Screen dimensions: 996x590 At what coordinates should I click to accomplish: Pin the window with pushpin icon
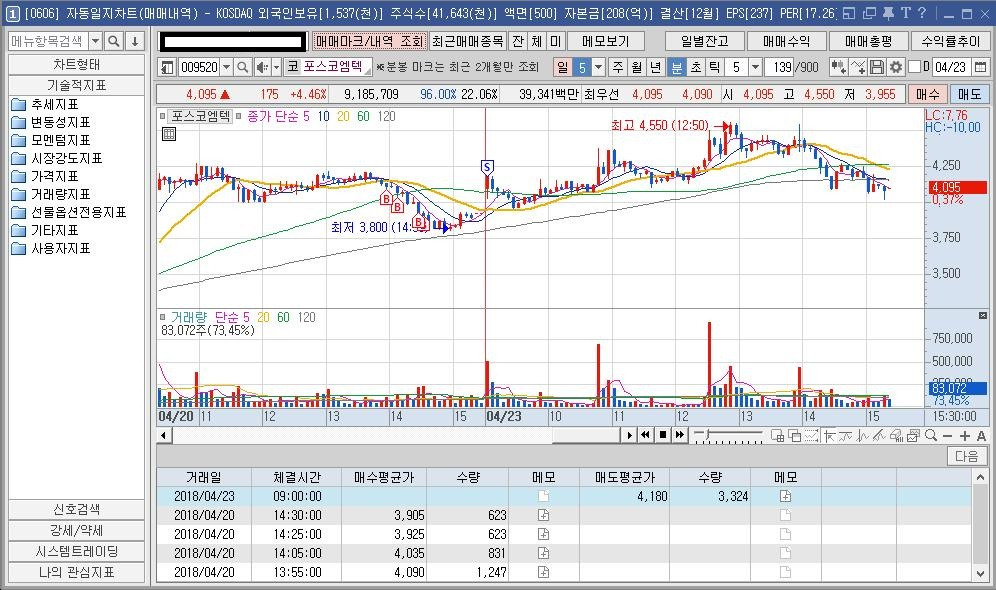pos(888,13)
